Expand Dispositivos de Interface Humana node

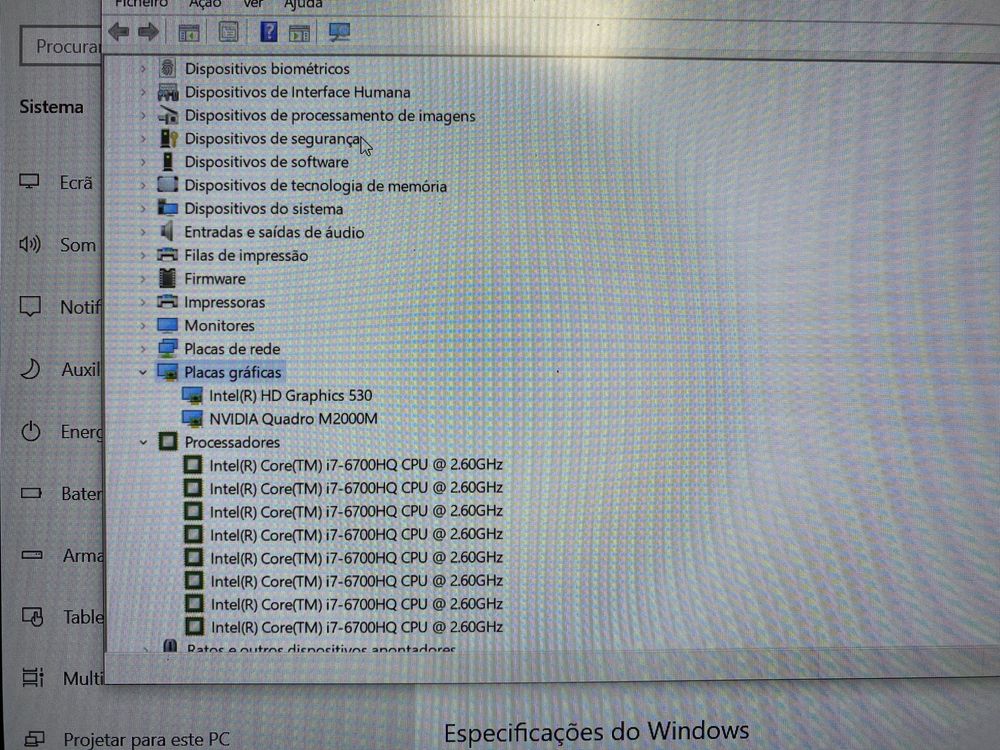point(143,92)
